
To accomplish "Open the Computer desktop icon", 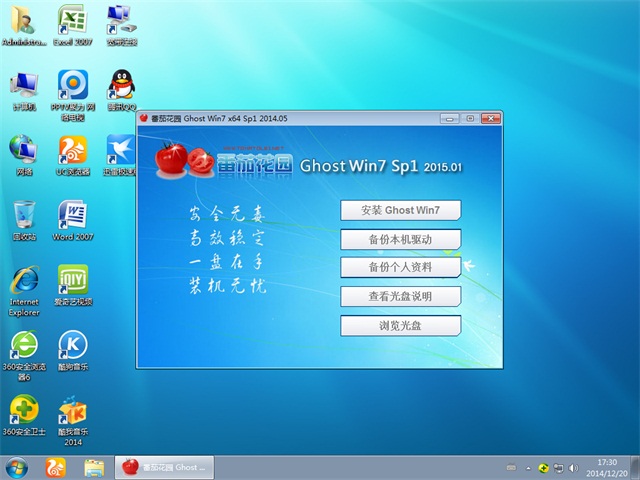I will pos(24,86).
